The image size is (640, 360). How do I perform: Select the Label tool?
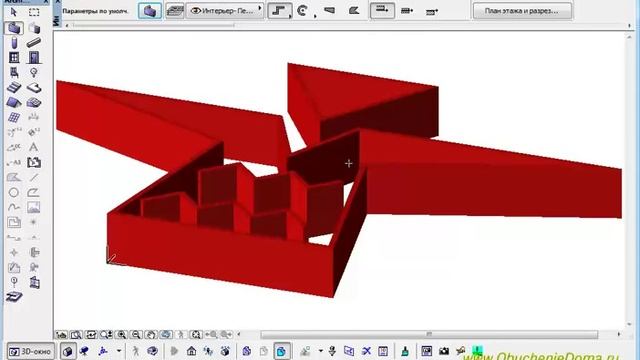point(14,162)
